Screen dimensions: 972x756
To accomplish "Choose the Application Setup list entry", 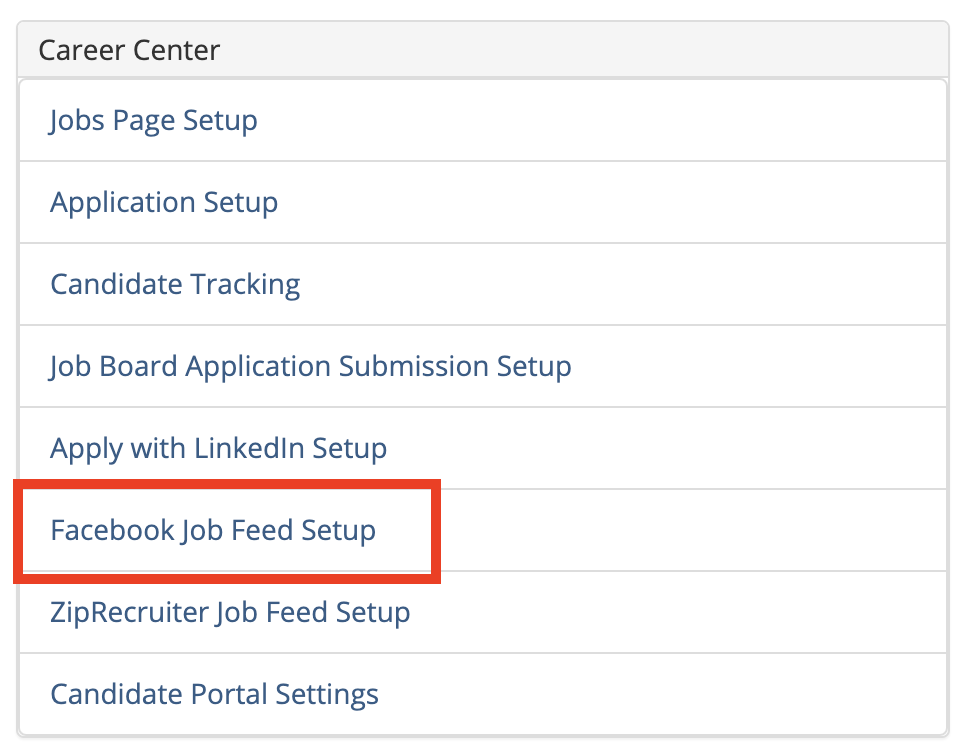I will 482,203.
